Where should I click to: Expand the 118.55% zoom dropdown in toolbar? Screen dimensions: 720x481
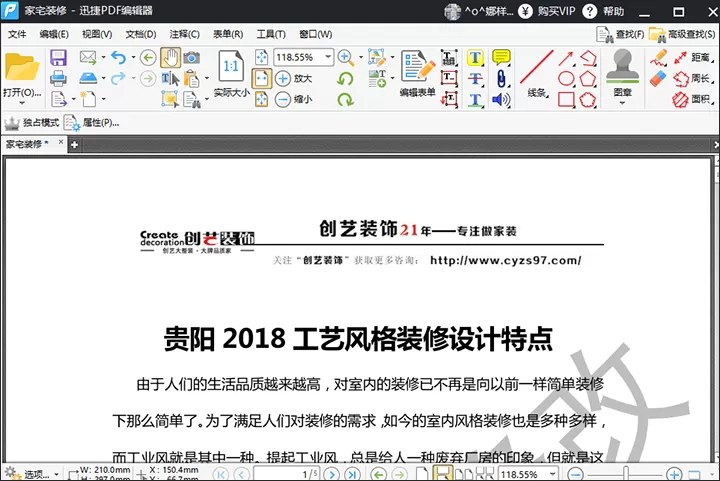coord(328,57)
